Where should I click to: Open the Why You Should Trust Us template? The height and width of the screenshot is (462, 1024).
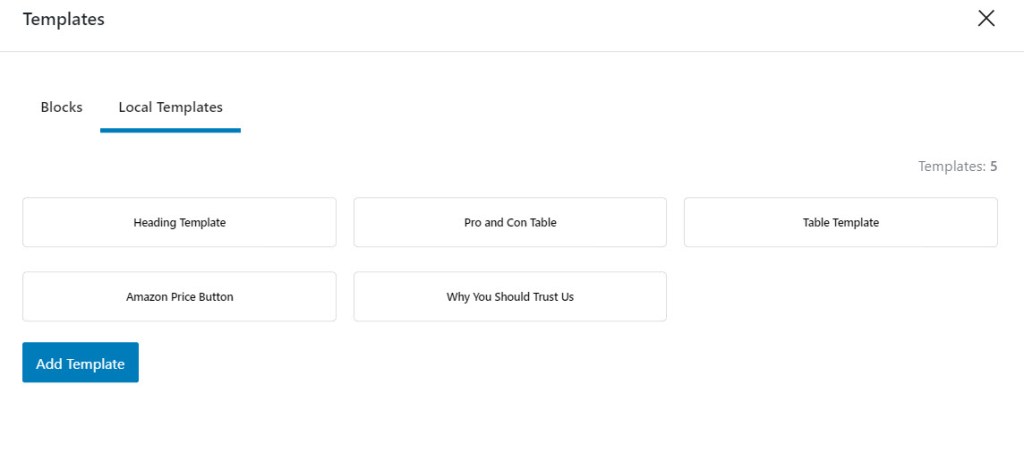pos(510,297)
